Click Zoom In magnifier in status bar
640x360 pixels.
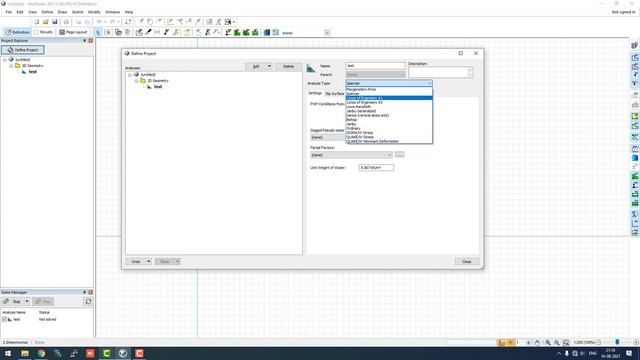(548, 342)
